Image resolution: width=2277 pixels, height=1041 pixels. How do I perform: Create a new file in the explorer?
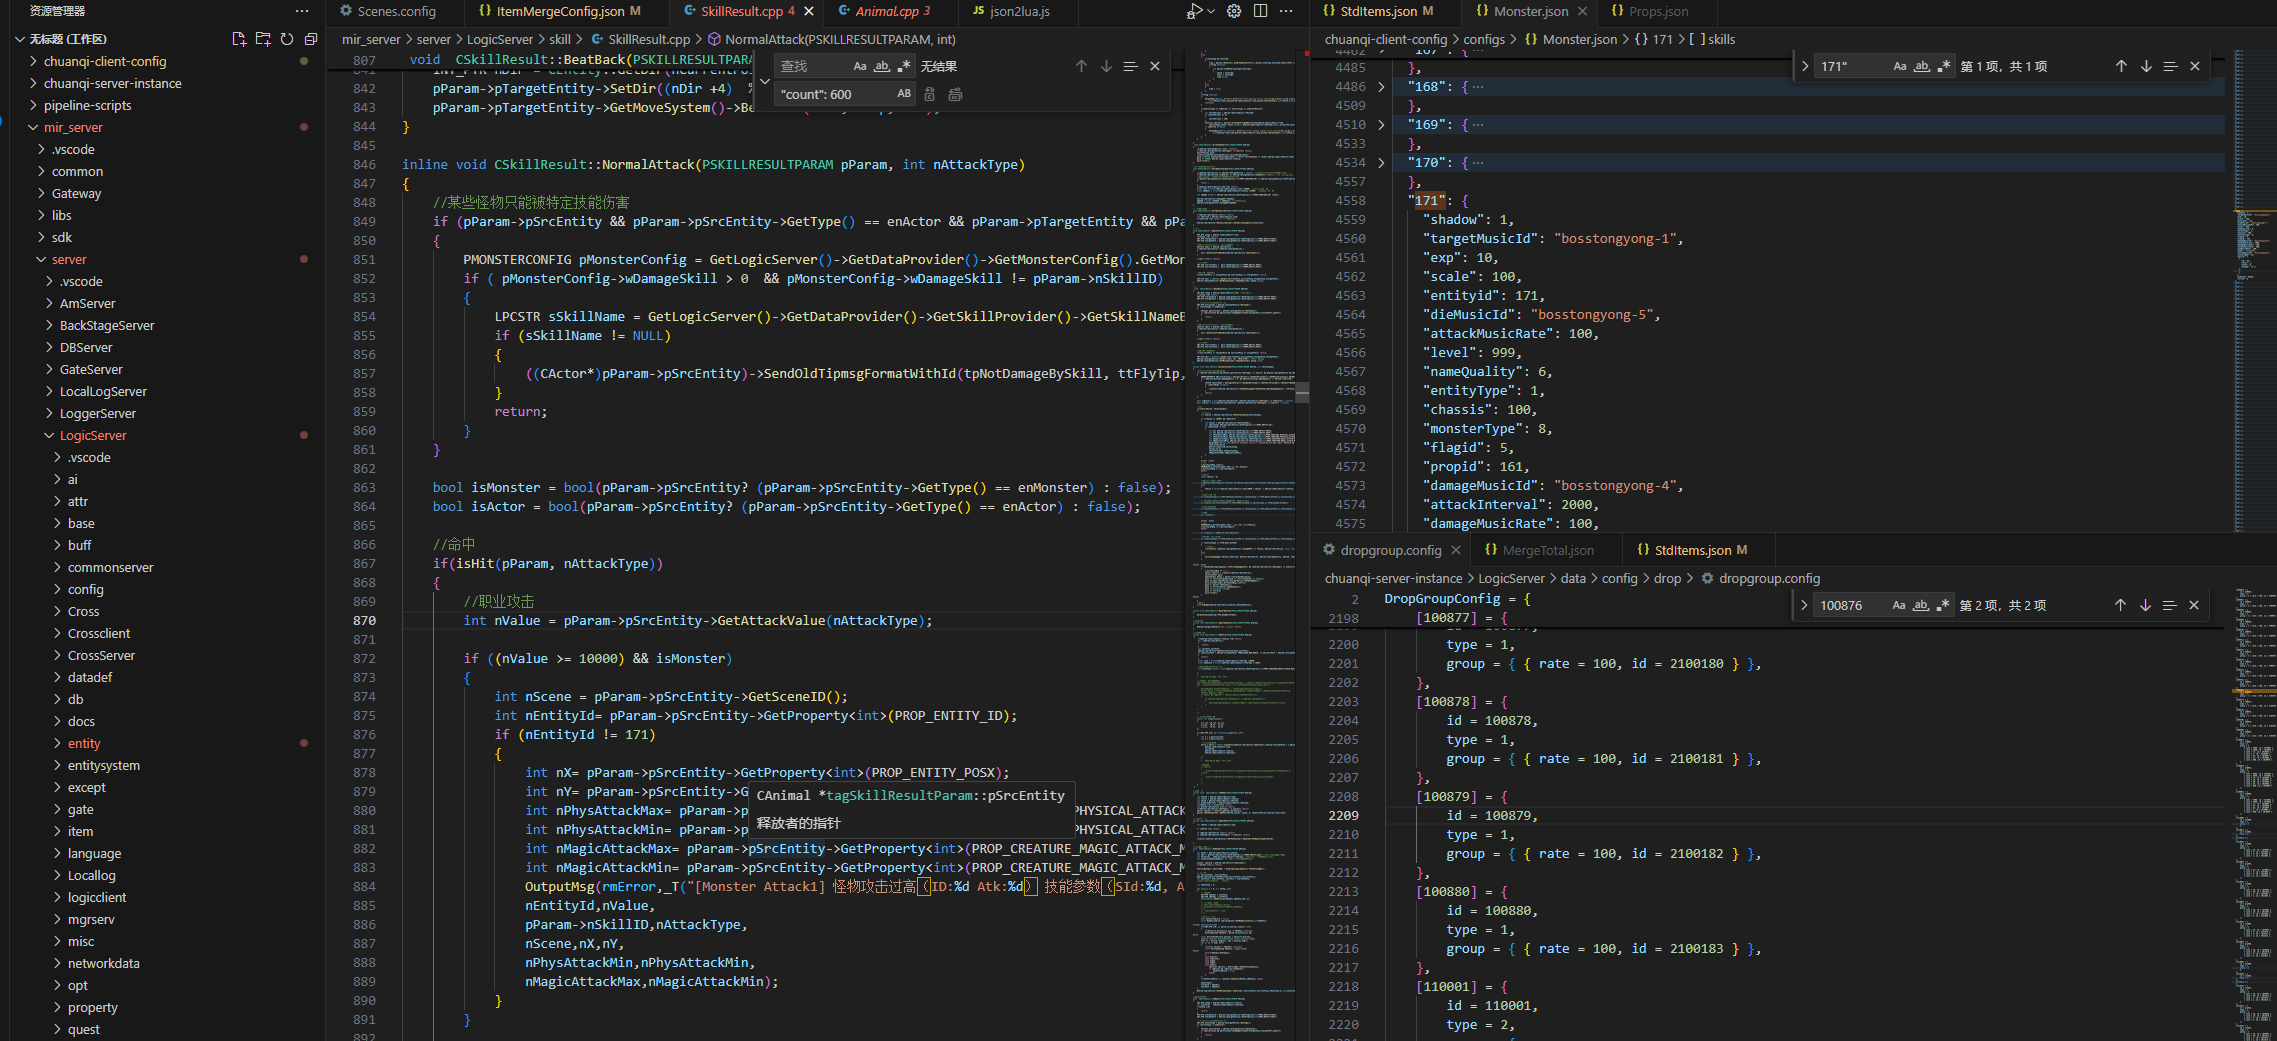point(238,39)
